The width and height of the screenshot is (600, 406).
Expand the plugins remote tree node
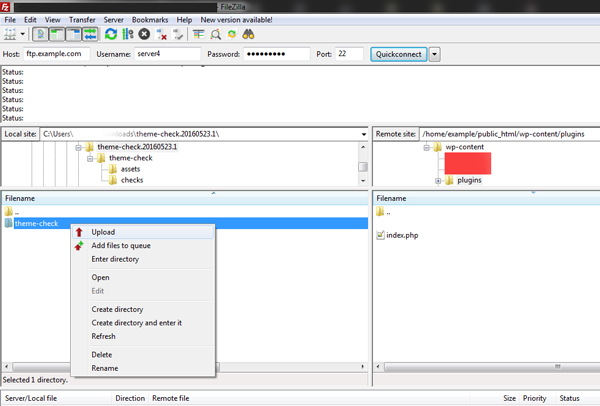[x=438, y=181]
